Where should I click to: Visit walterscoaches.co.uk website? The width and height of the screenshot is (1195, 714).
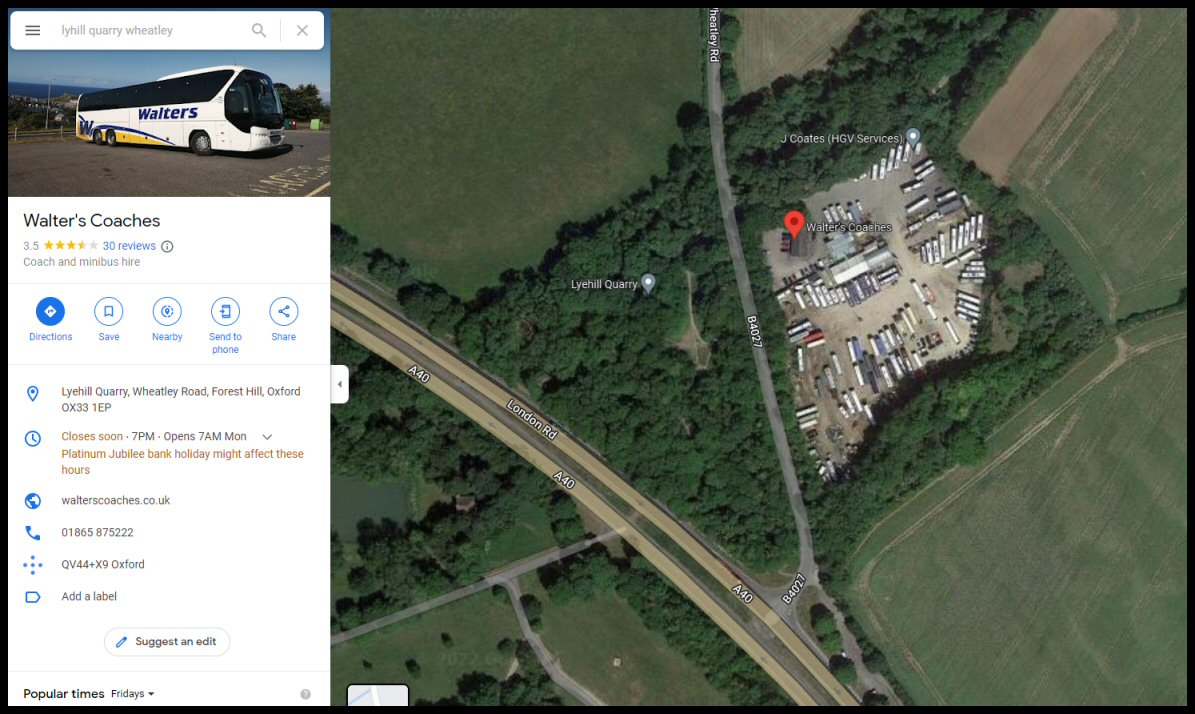(116, 501)
